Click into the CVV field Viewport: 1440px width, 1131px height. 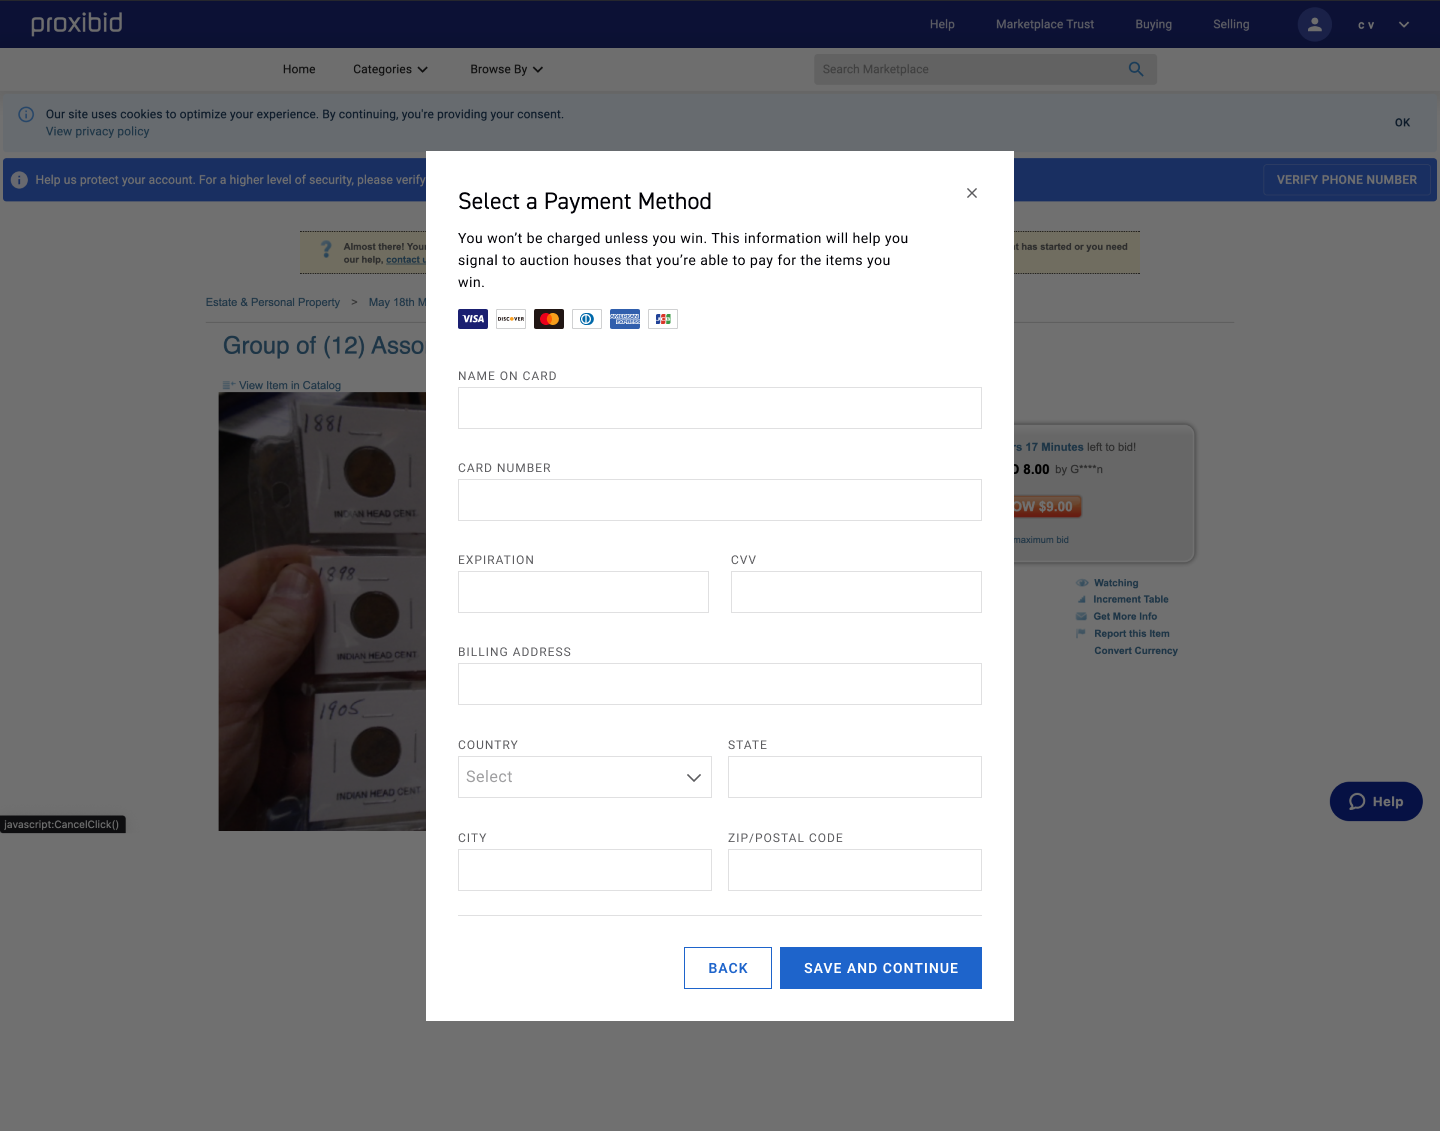pyautogui.click(x=856, y=592)
